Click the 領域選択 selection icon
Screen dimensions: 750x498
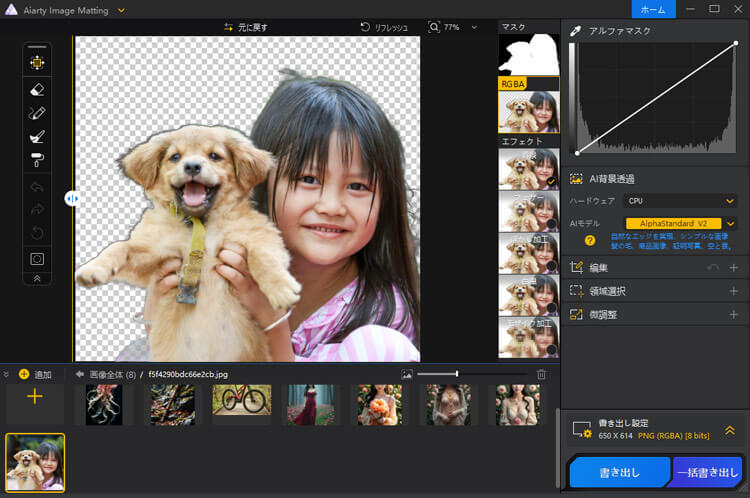(x=576, y=291)
